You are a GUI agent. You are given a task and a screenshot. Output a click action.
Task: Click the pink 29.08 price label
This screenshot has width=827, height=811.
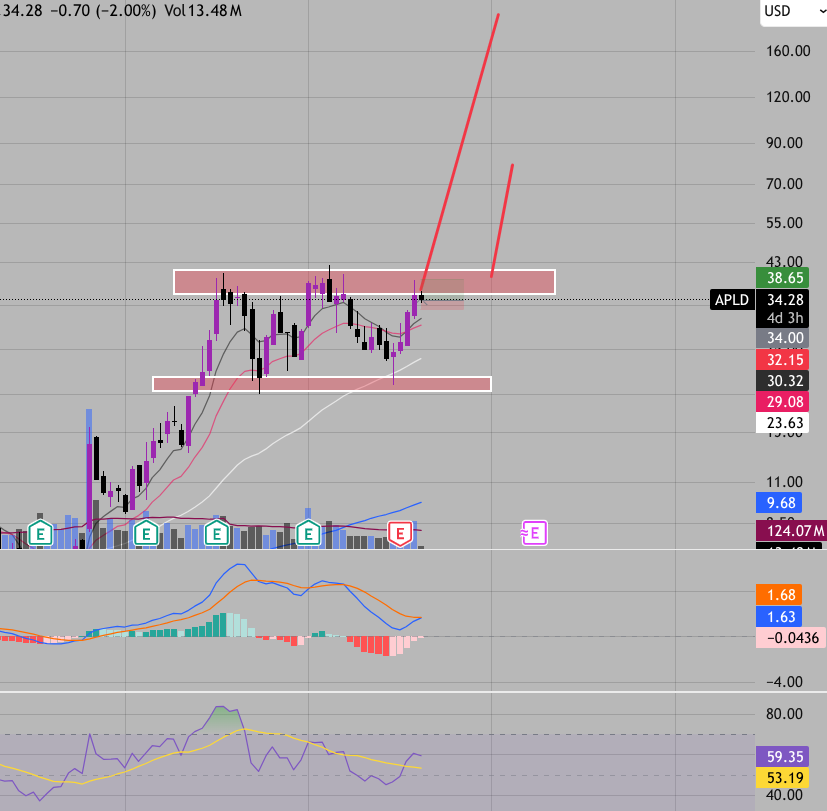point(784,402)
